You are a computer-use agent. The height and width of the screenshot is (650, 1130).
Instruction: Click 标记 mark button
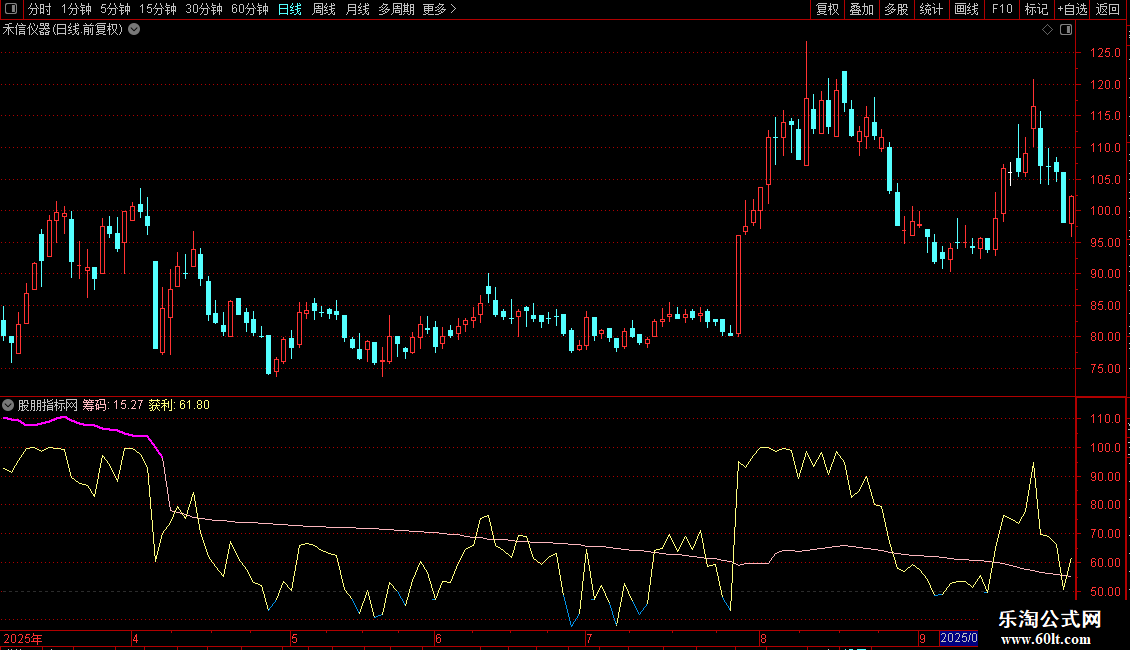pyautogui.click(x=1036, y=9)
